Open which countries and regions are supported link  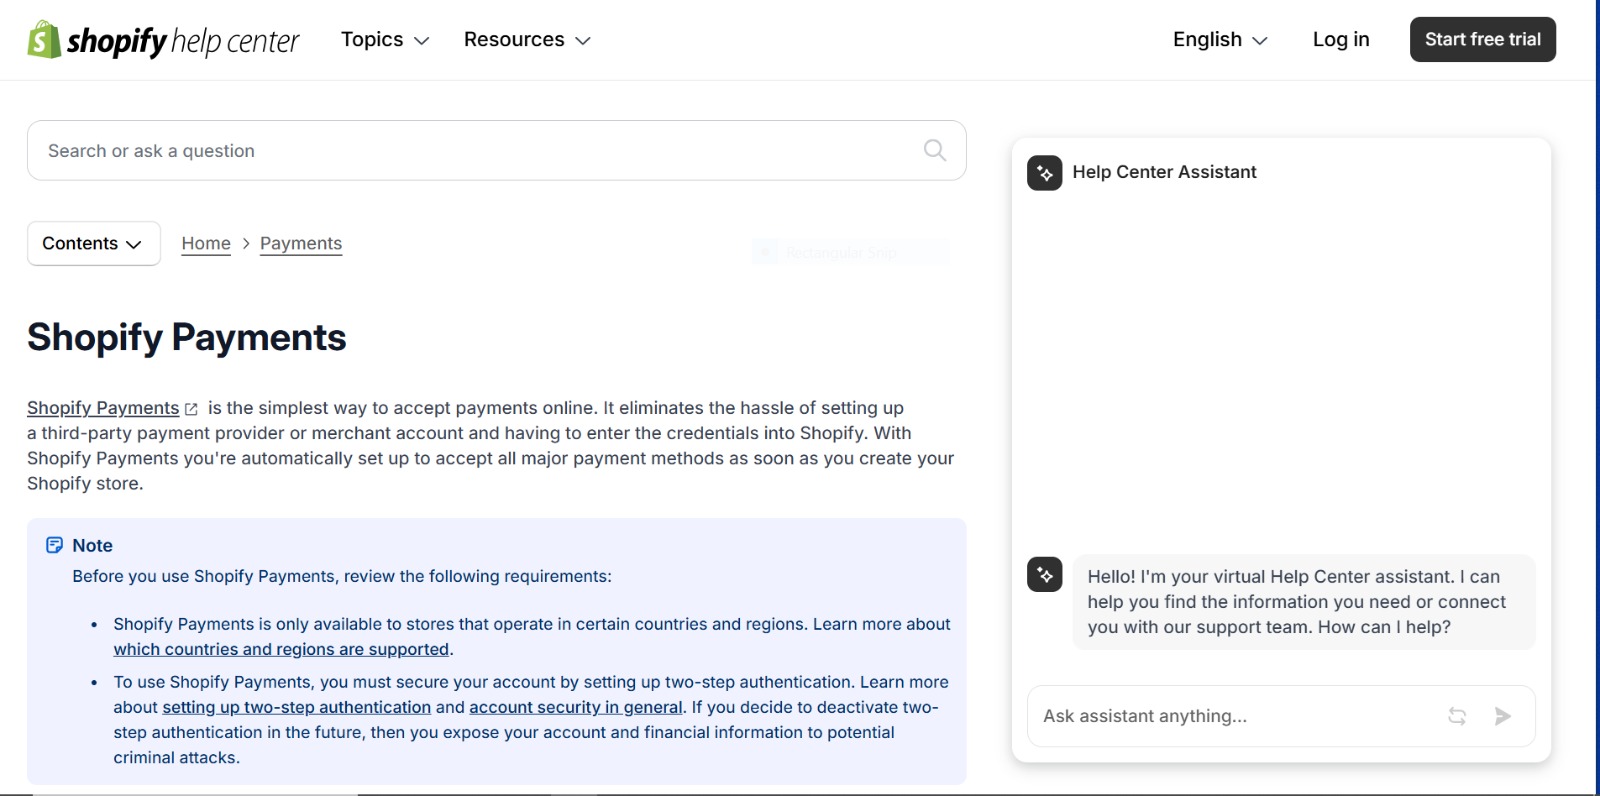[x=281, y=649]
